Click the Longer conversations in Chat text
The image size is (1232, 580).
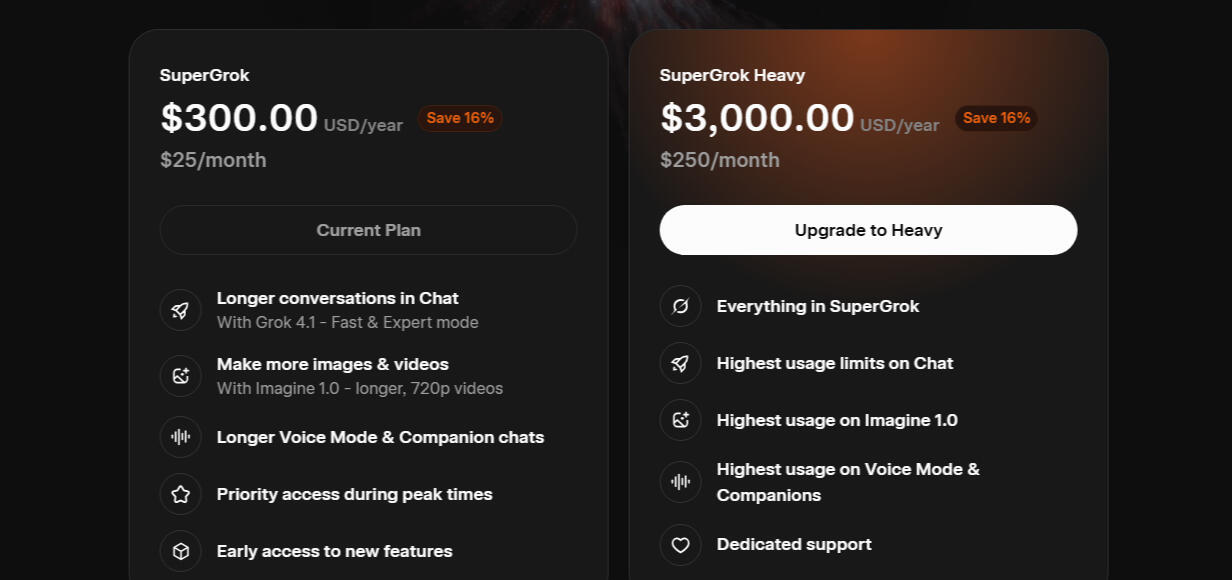pos(338,298)
